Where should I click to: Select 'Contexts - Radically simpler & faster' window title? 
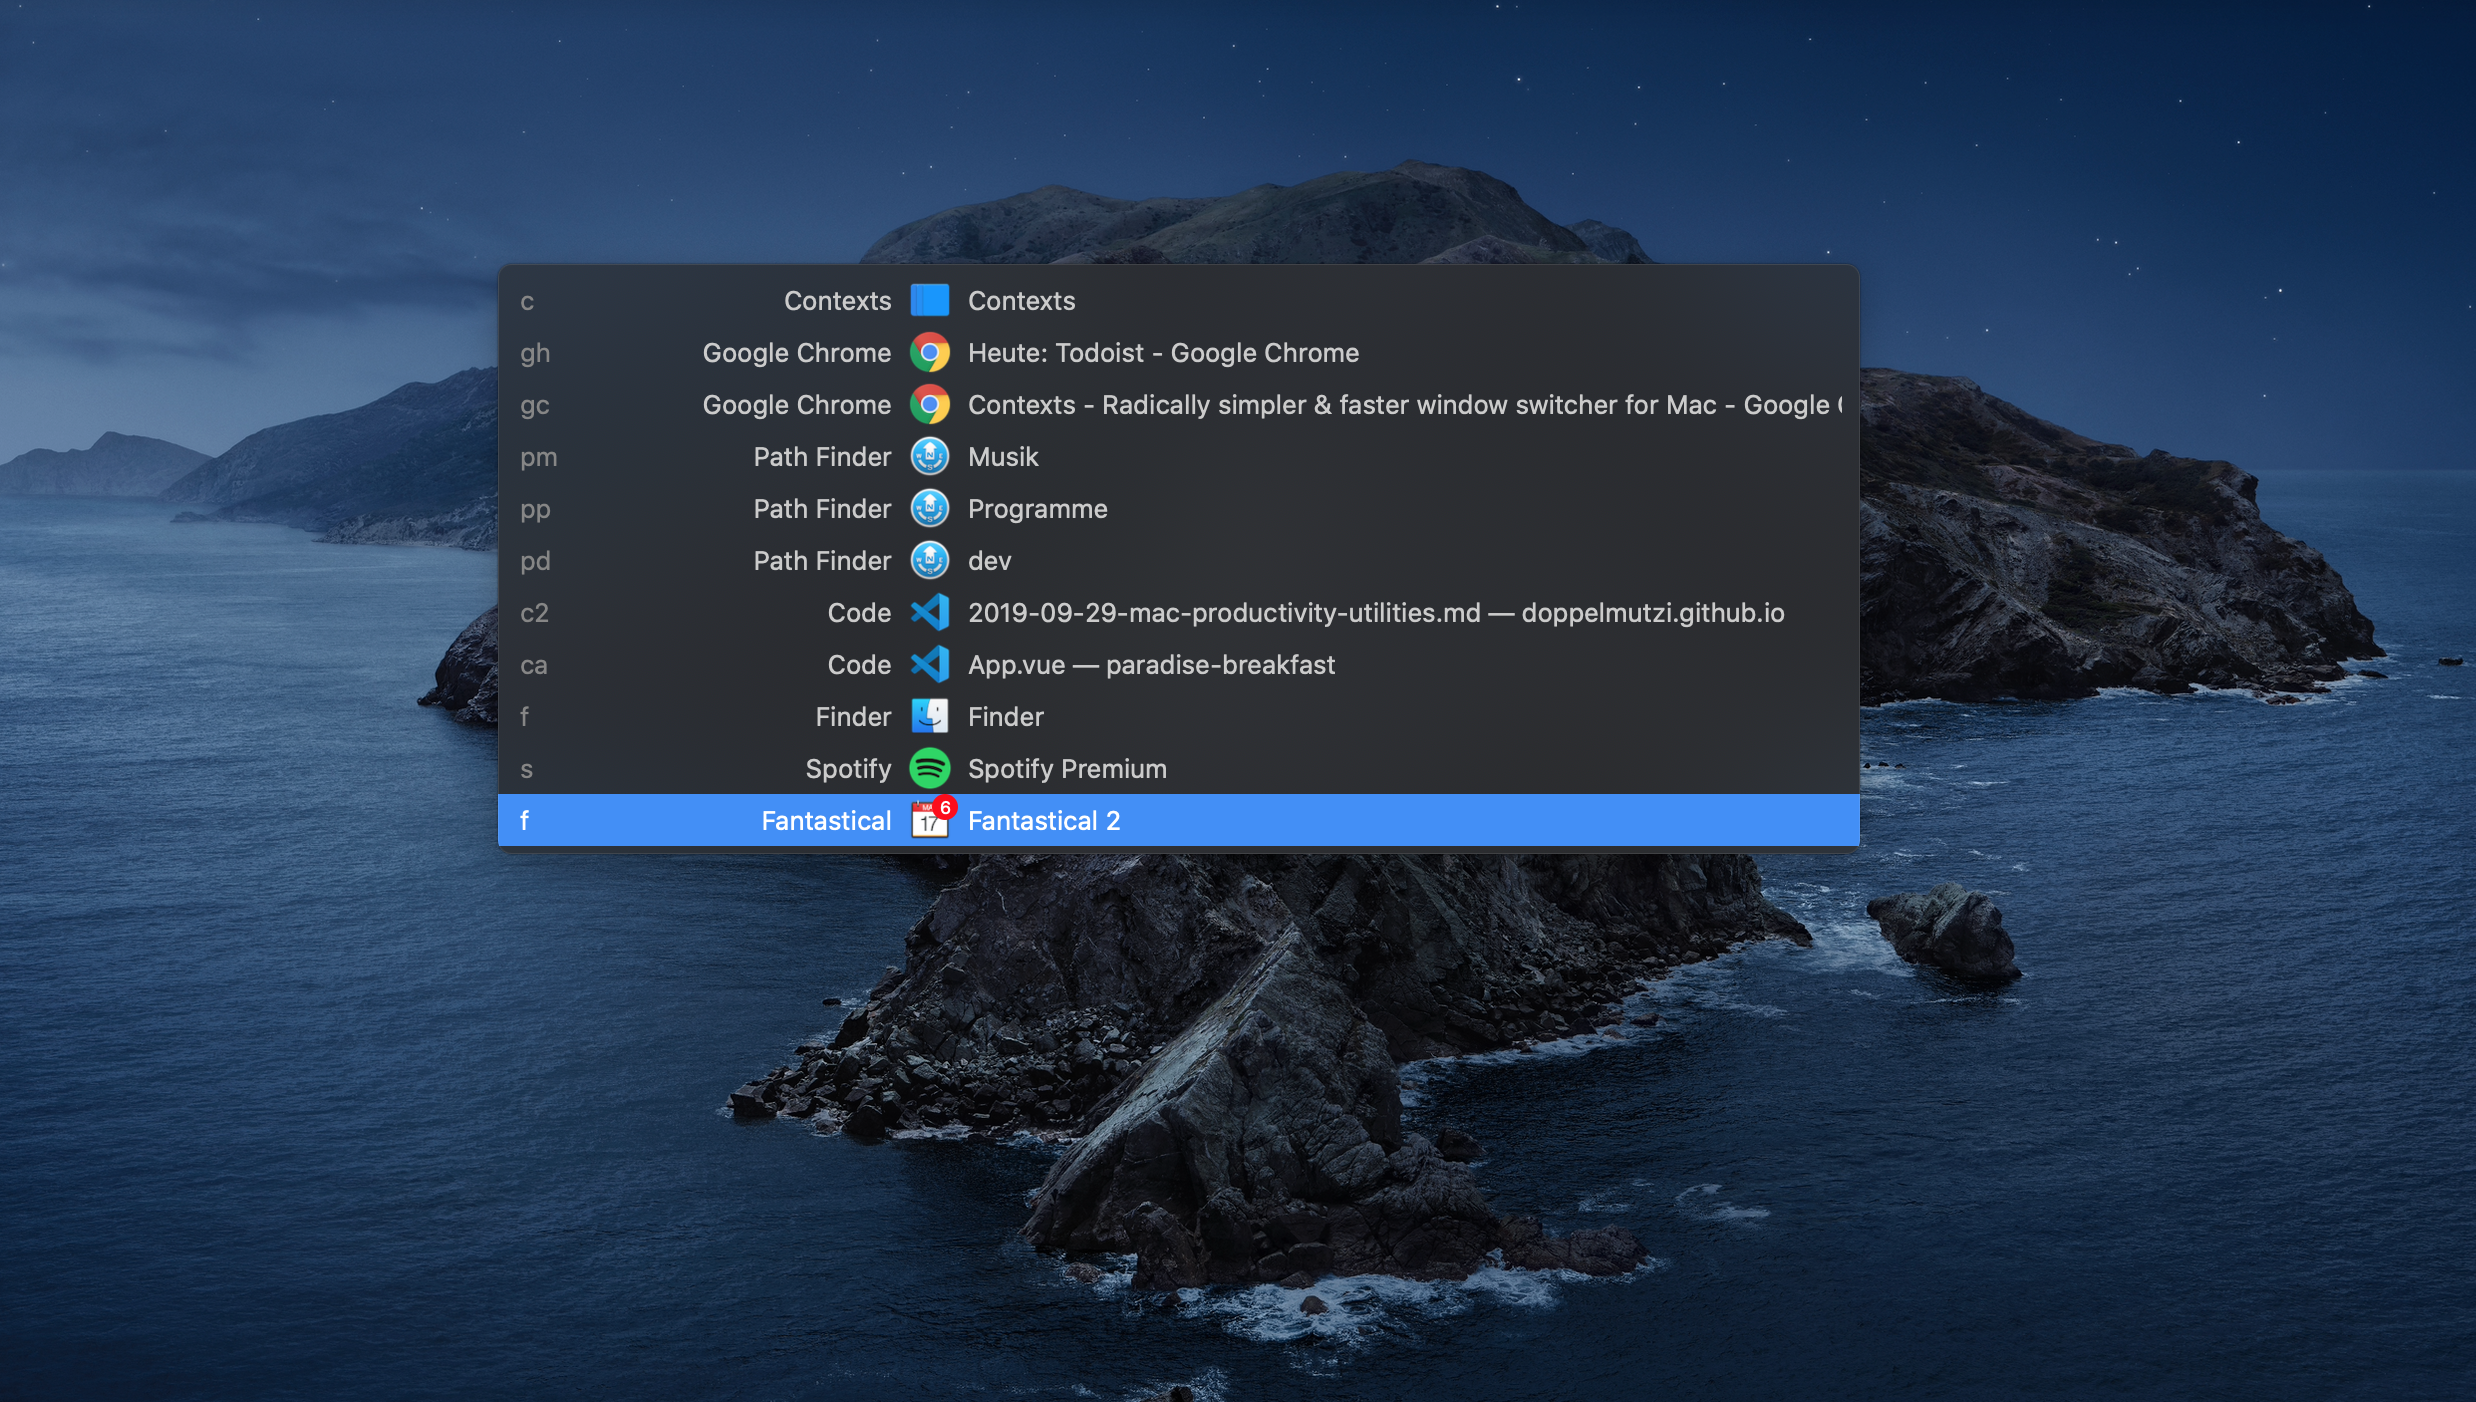point(1405,405)
